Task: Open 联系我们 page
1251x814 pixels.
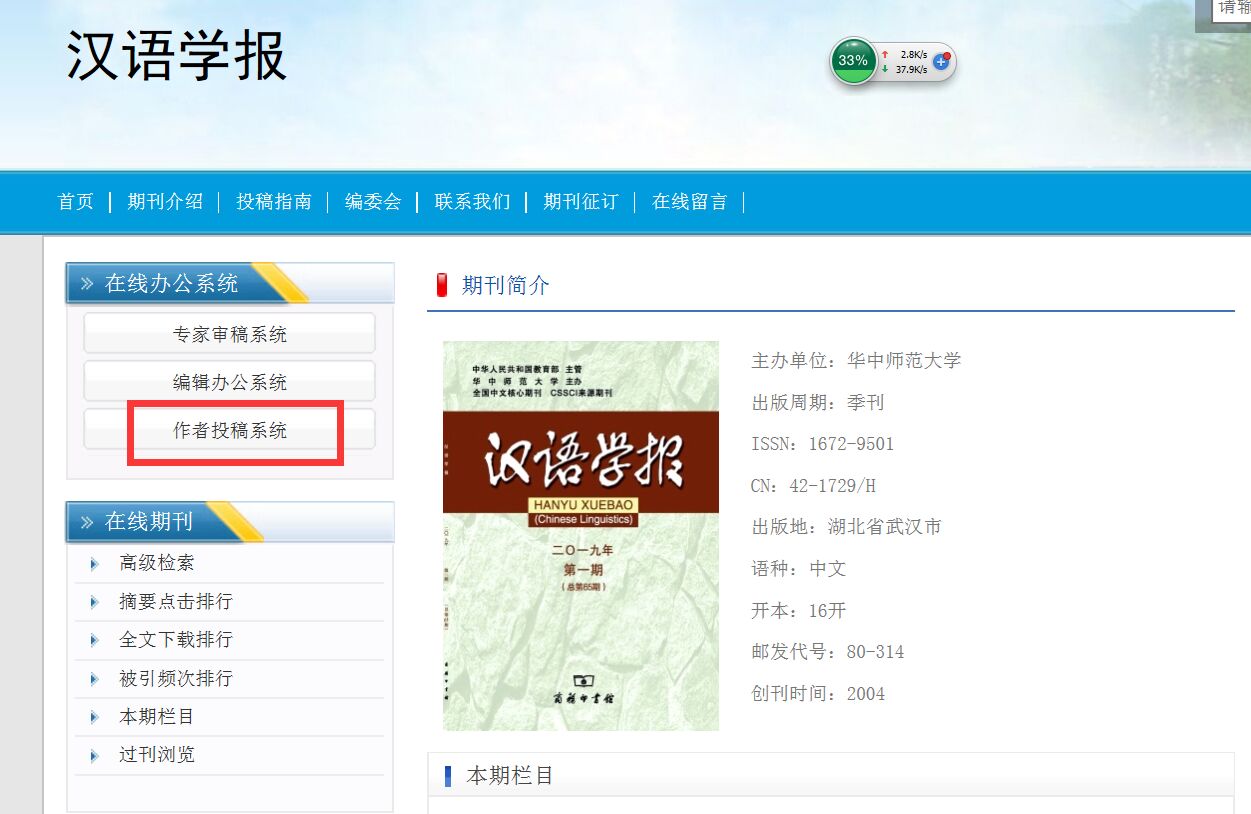Action: (x=472, y=202)
